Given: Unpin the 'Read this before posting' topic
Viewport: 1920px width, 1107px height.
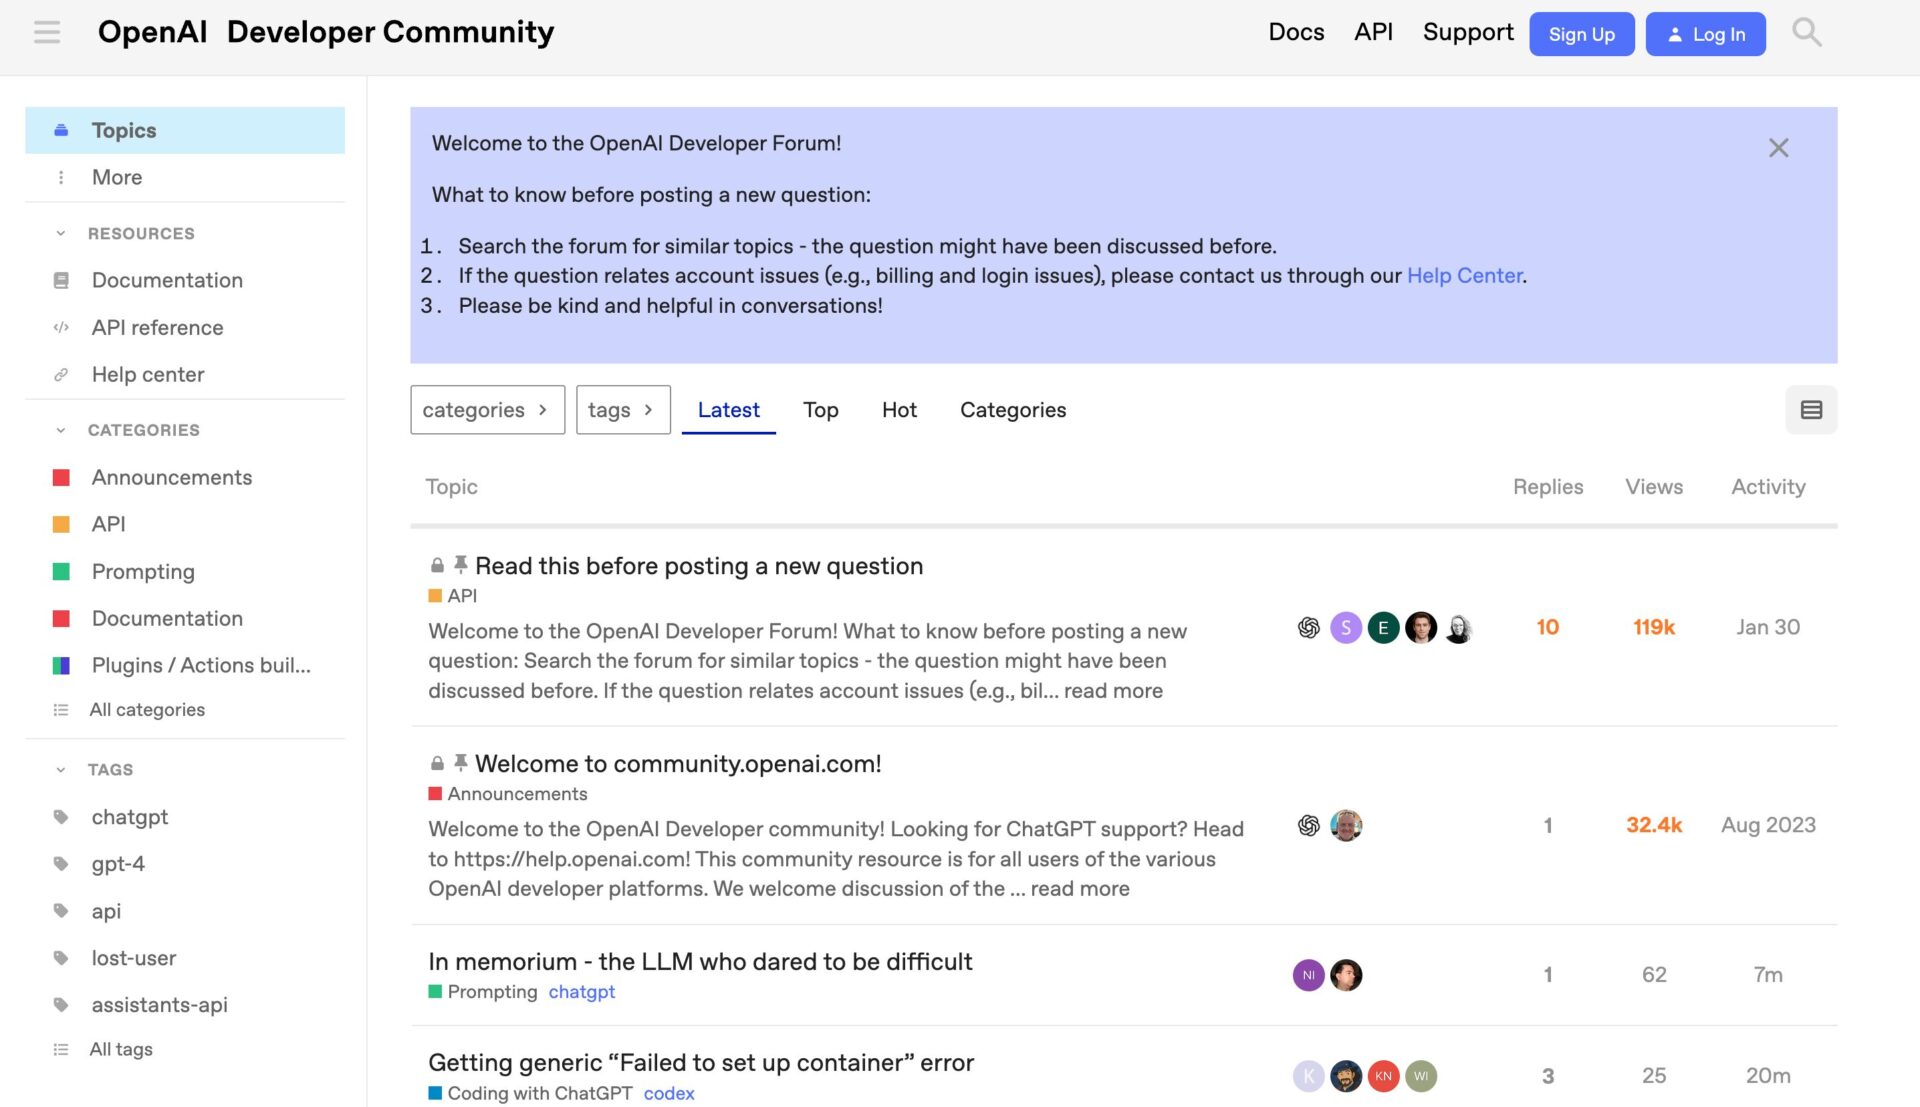Looking at the screenshot, I should [460, 564].
